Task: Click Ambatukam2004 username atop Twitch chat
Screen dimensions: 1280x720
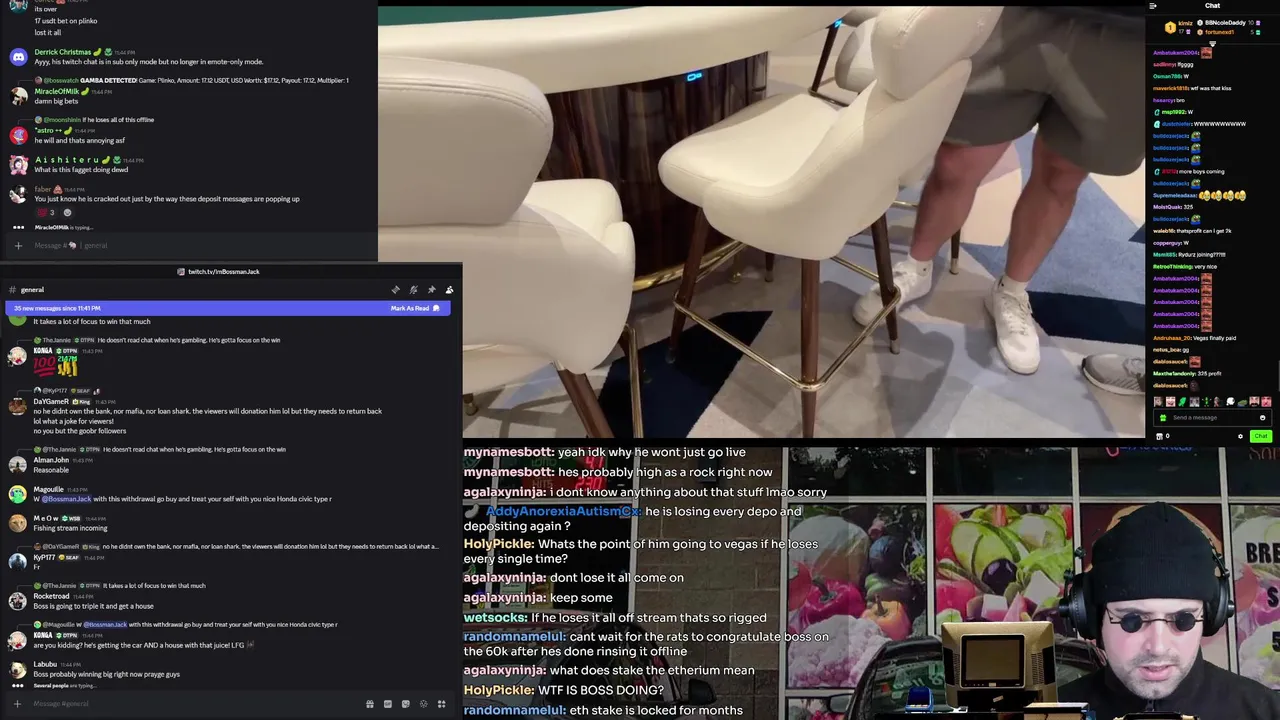Action: click(x=1176, y=52)
